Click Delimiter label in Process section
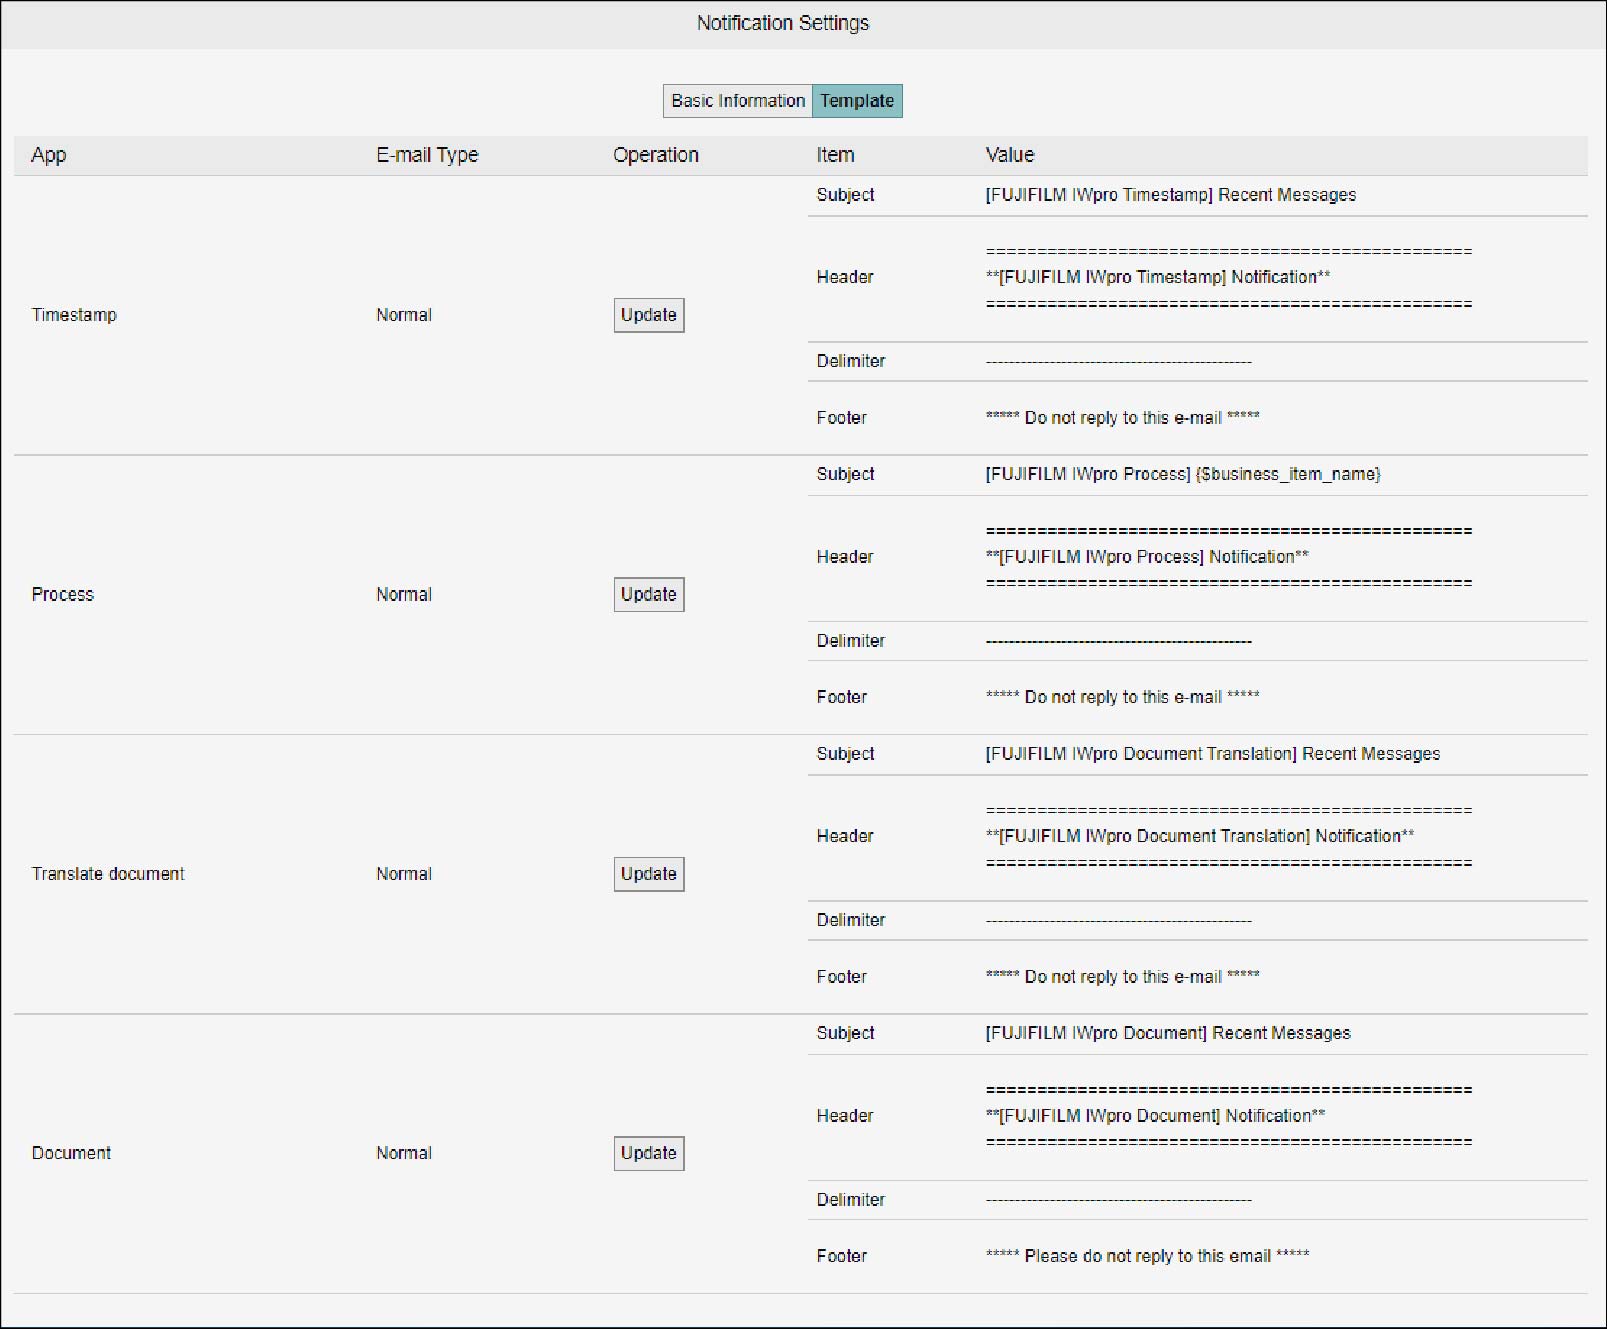The height and width of the screenshot is (1329, 1607). [x=851, y=641]
